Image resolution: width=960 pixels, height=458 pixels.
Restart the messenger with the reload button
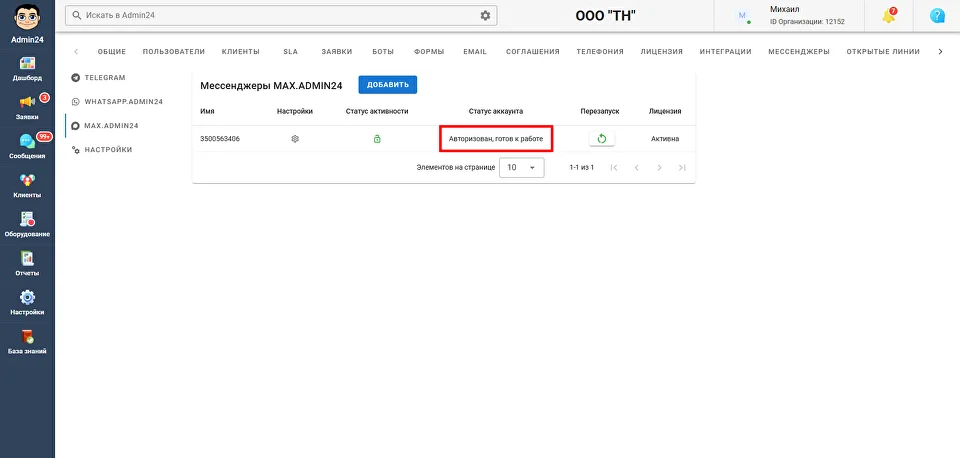pos(602,139)
